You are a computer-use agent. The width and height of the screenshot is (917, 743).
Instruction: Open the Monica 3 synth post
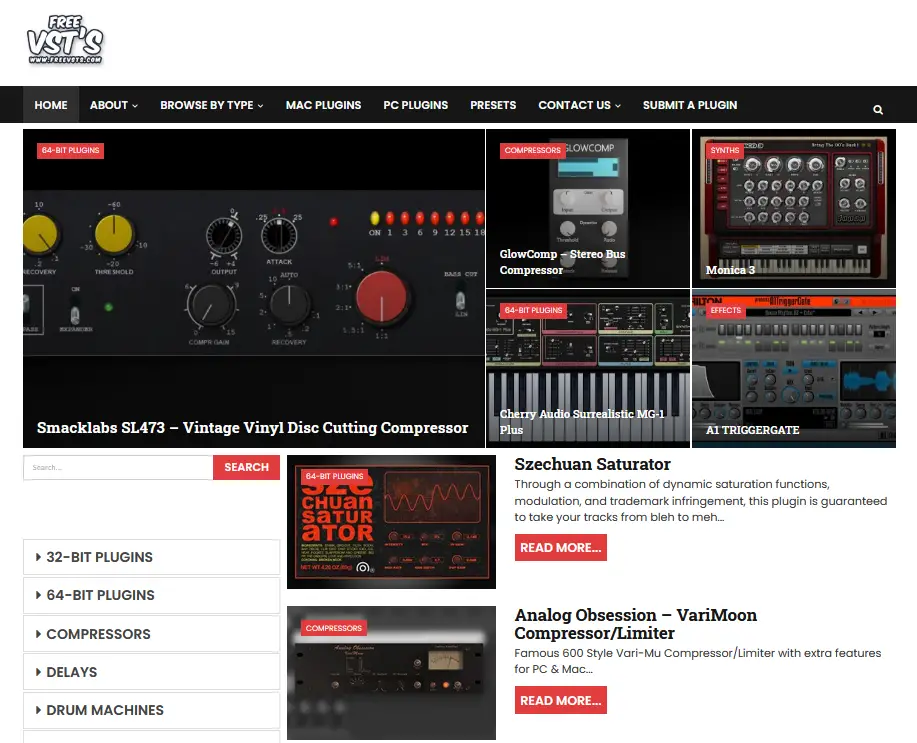[x=730, y=270]
